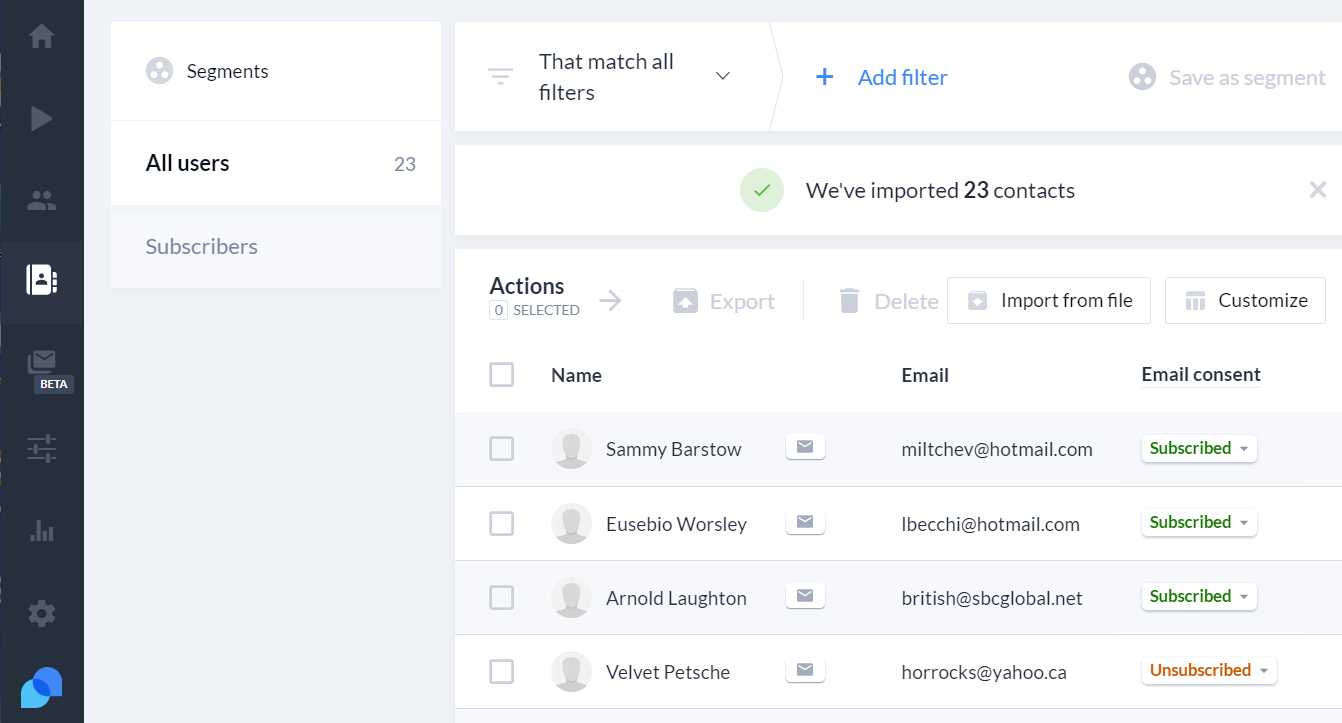1342x723 pixels.
Task: Open the Home icon in the sidebar
Action: (x=41, y=36)
